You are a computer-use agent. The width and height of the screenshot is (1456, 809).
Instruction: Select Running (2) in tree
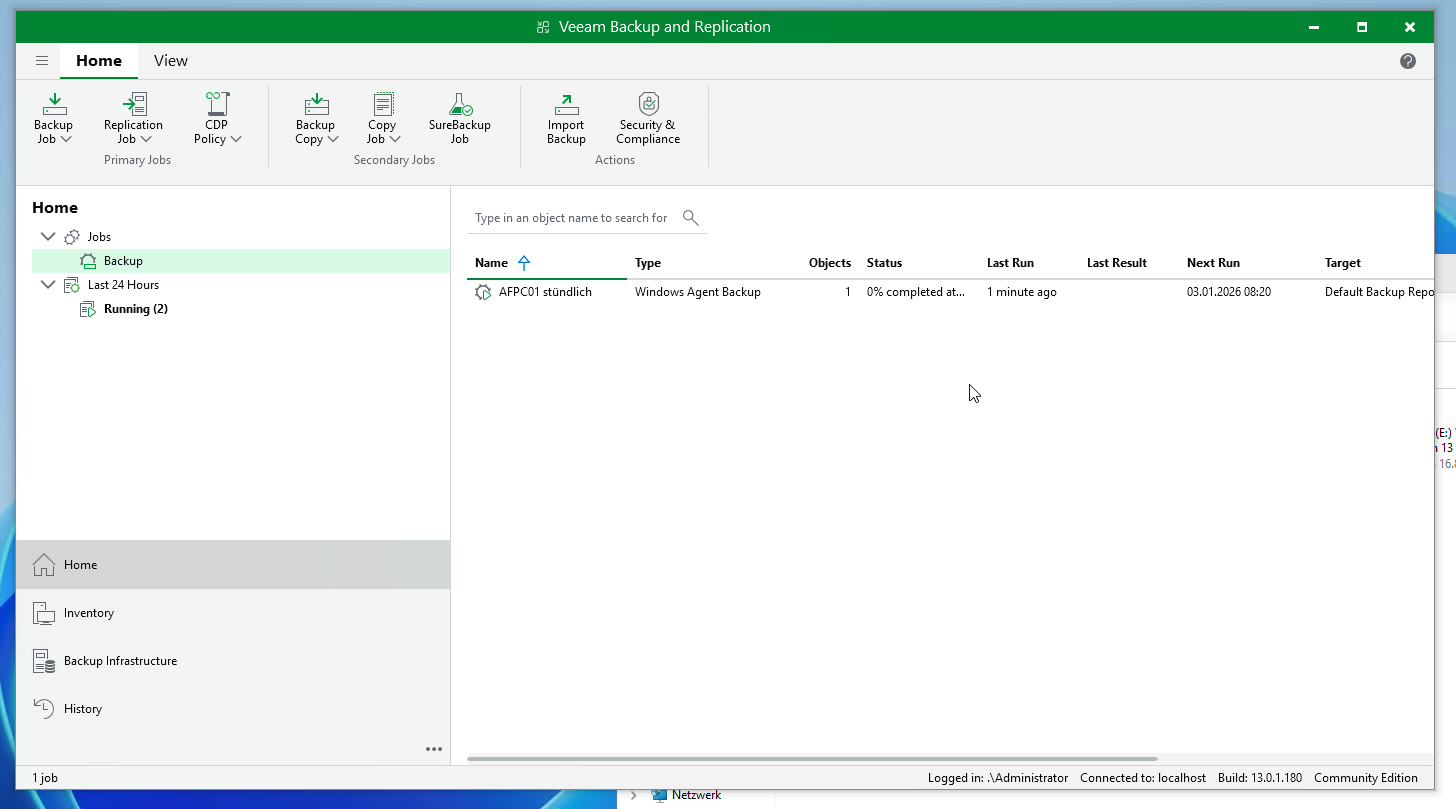(135, 309)
